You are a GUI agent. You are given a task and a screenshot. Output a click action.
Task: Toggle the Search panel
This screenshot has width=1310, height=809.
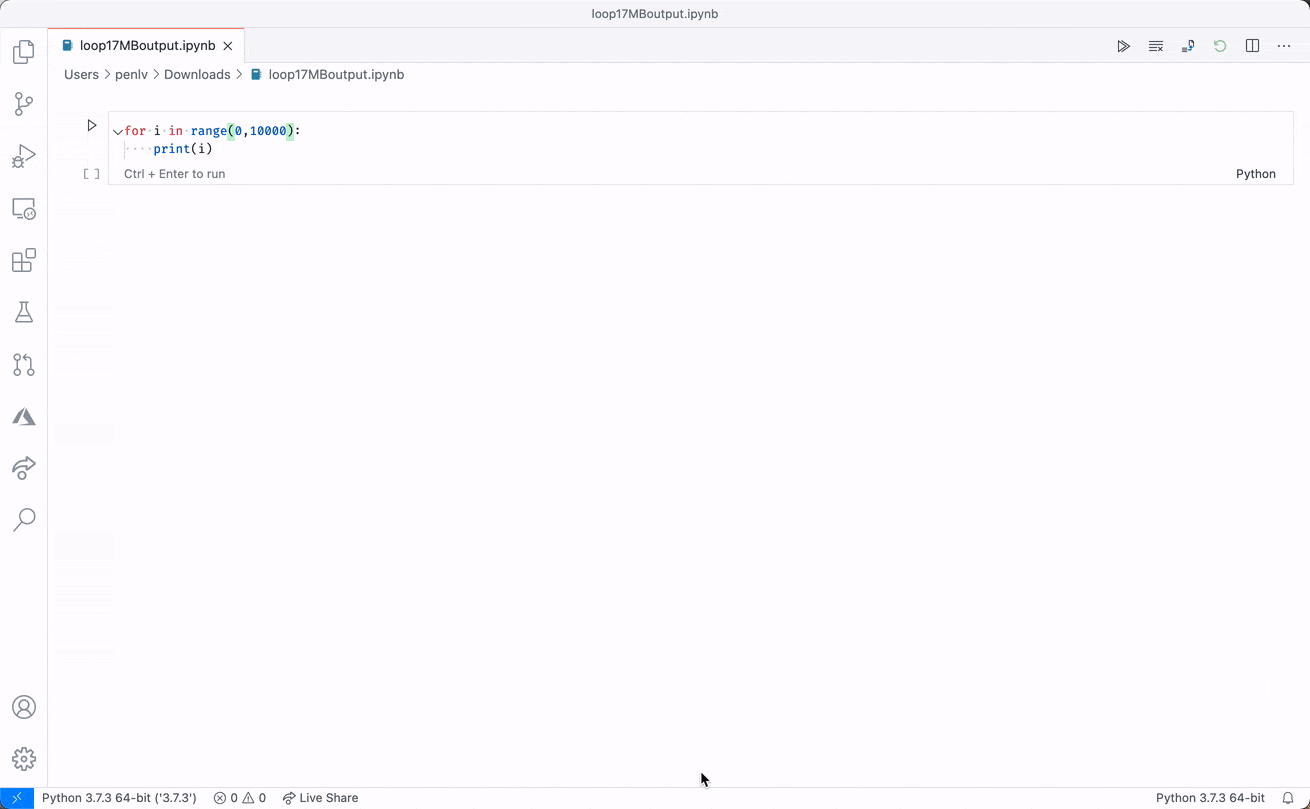(23, 520)
